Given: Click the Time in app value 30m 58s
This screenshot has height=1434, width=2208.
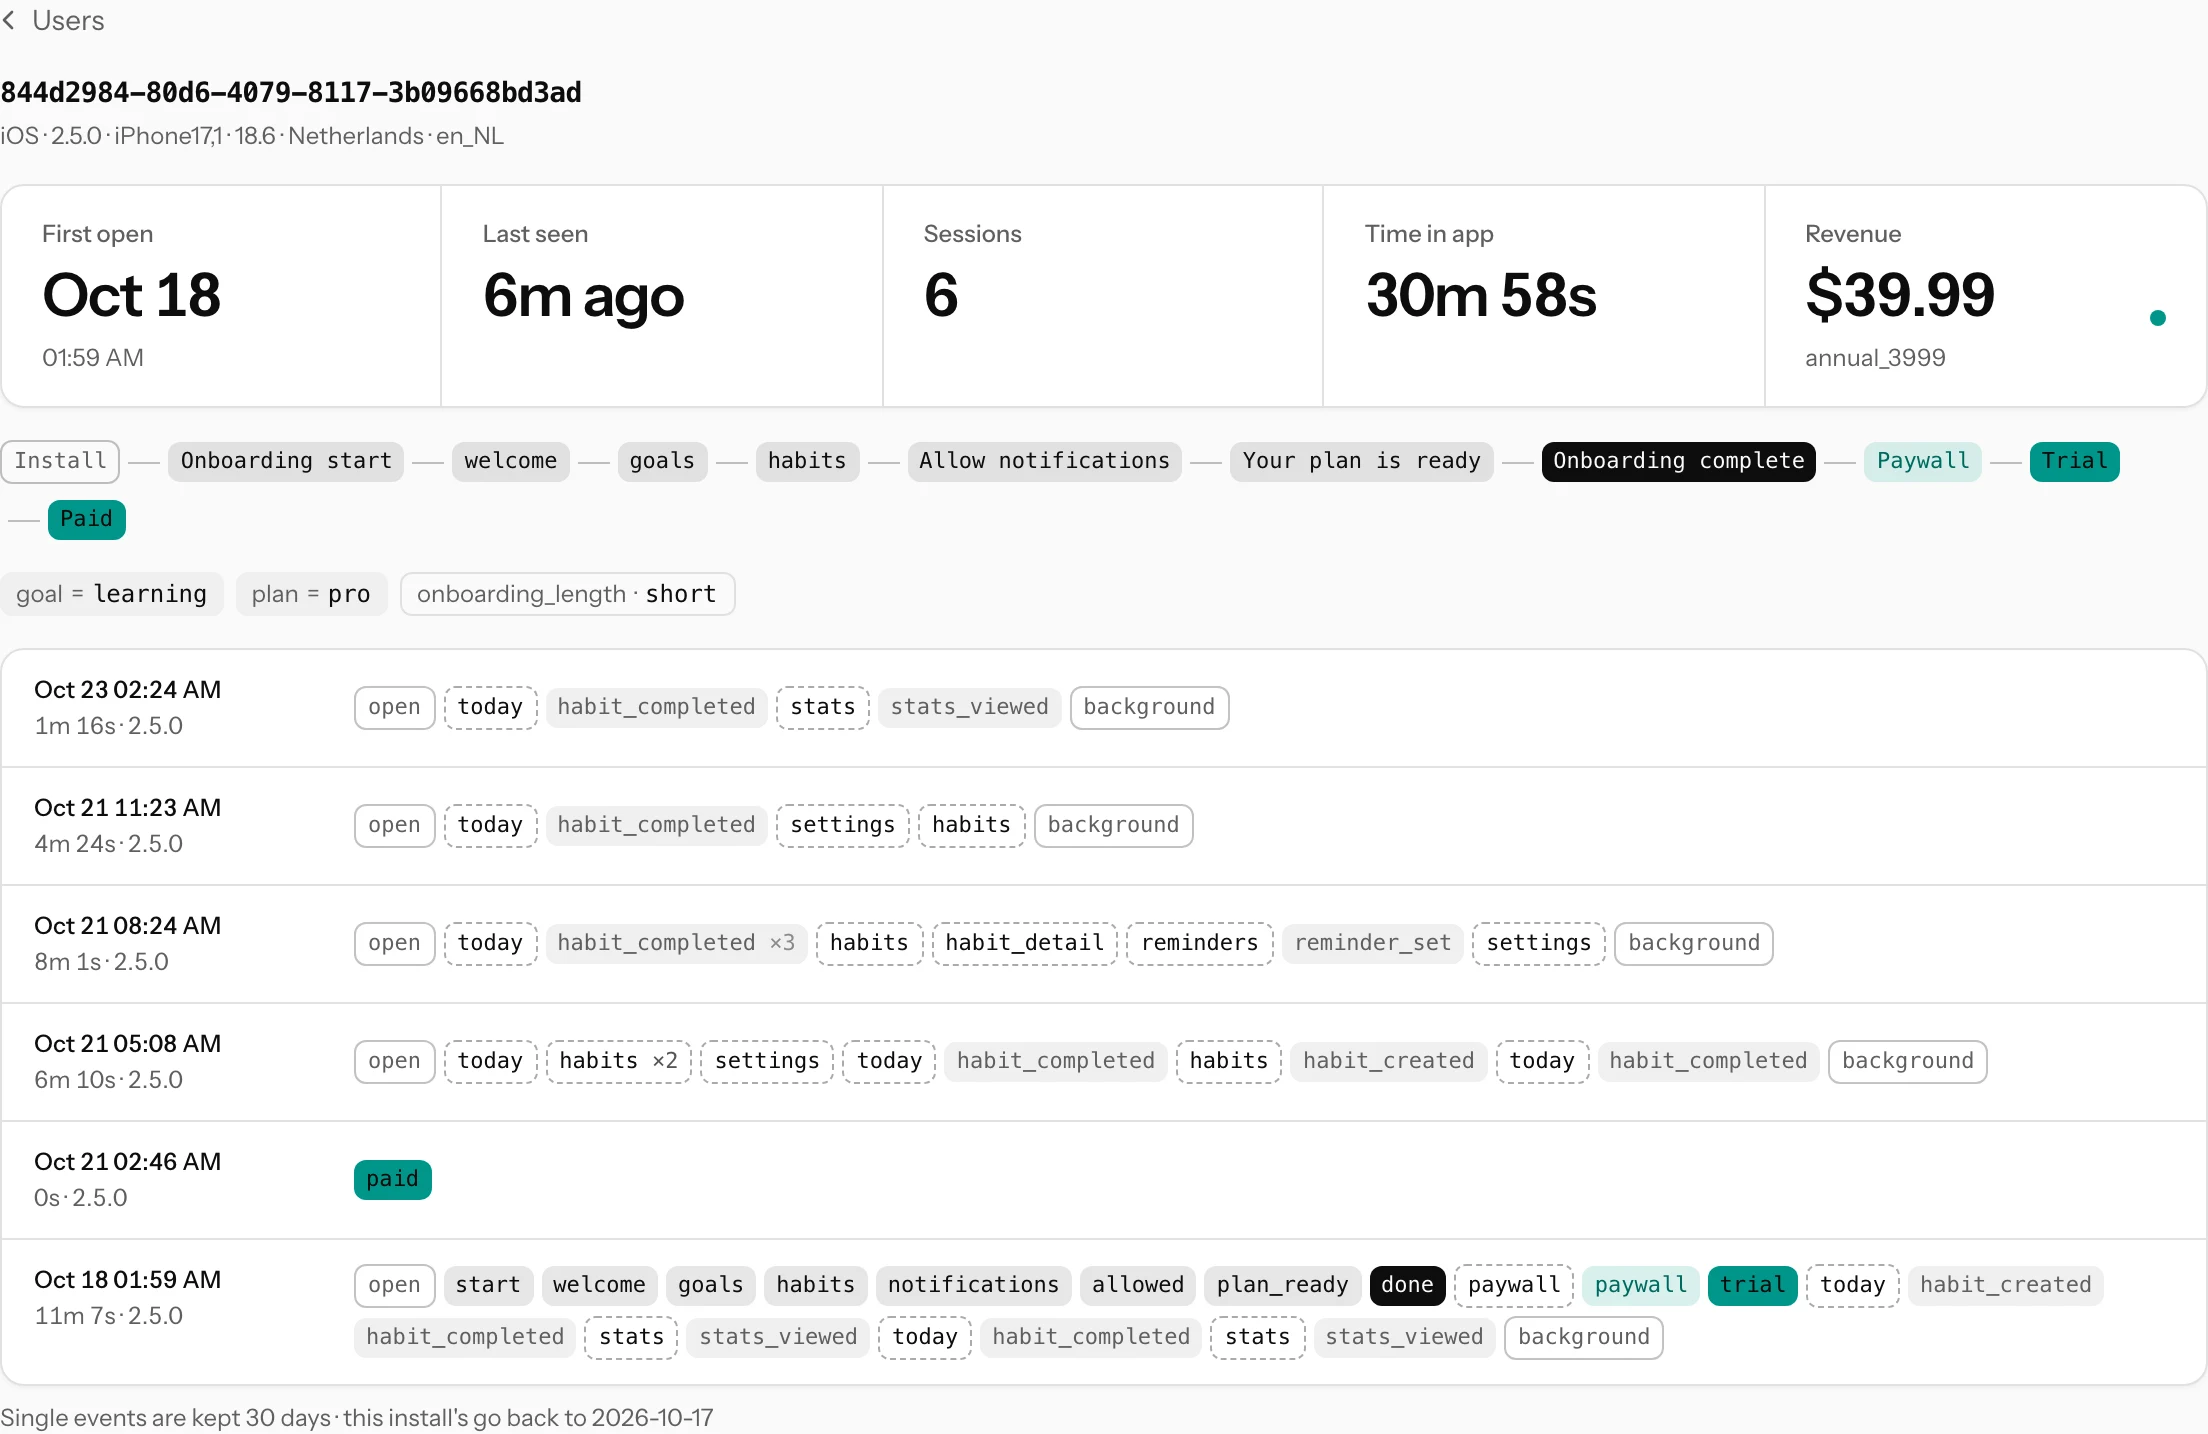Looking at the screenshot, I should coord(1481,295).
